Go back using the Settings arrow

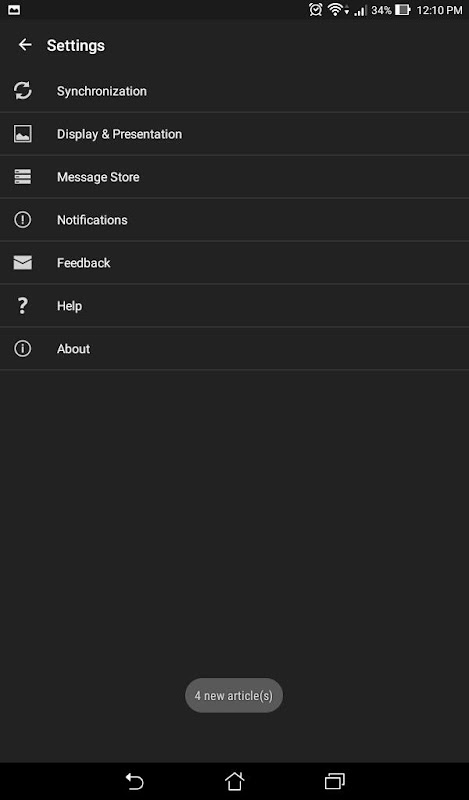(x=25, y=45)
